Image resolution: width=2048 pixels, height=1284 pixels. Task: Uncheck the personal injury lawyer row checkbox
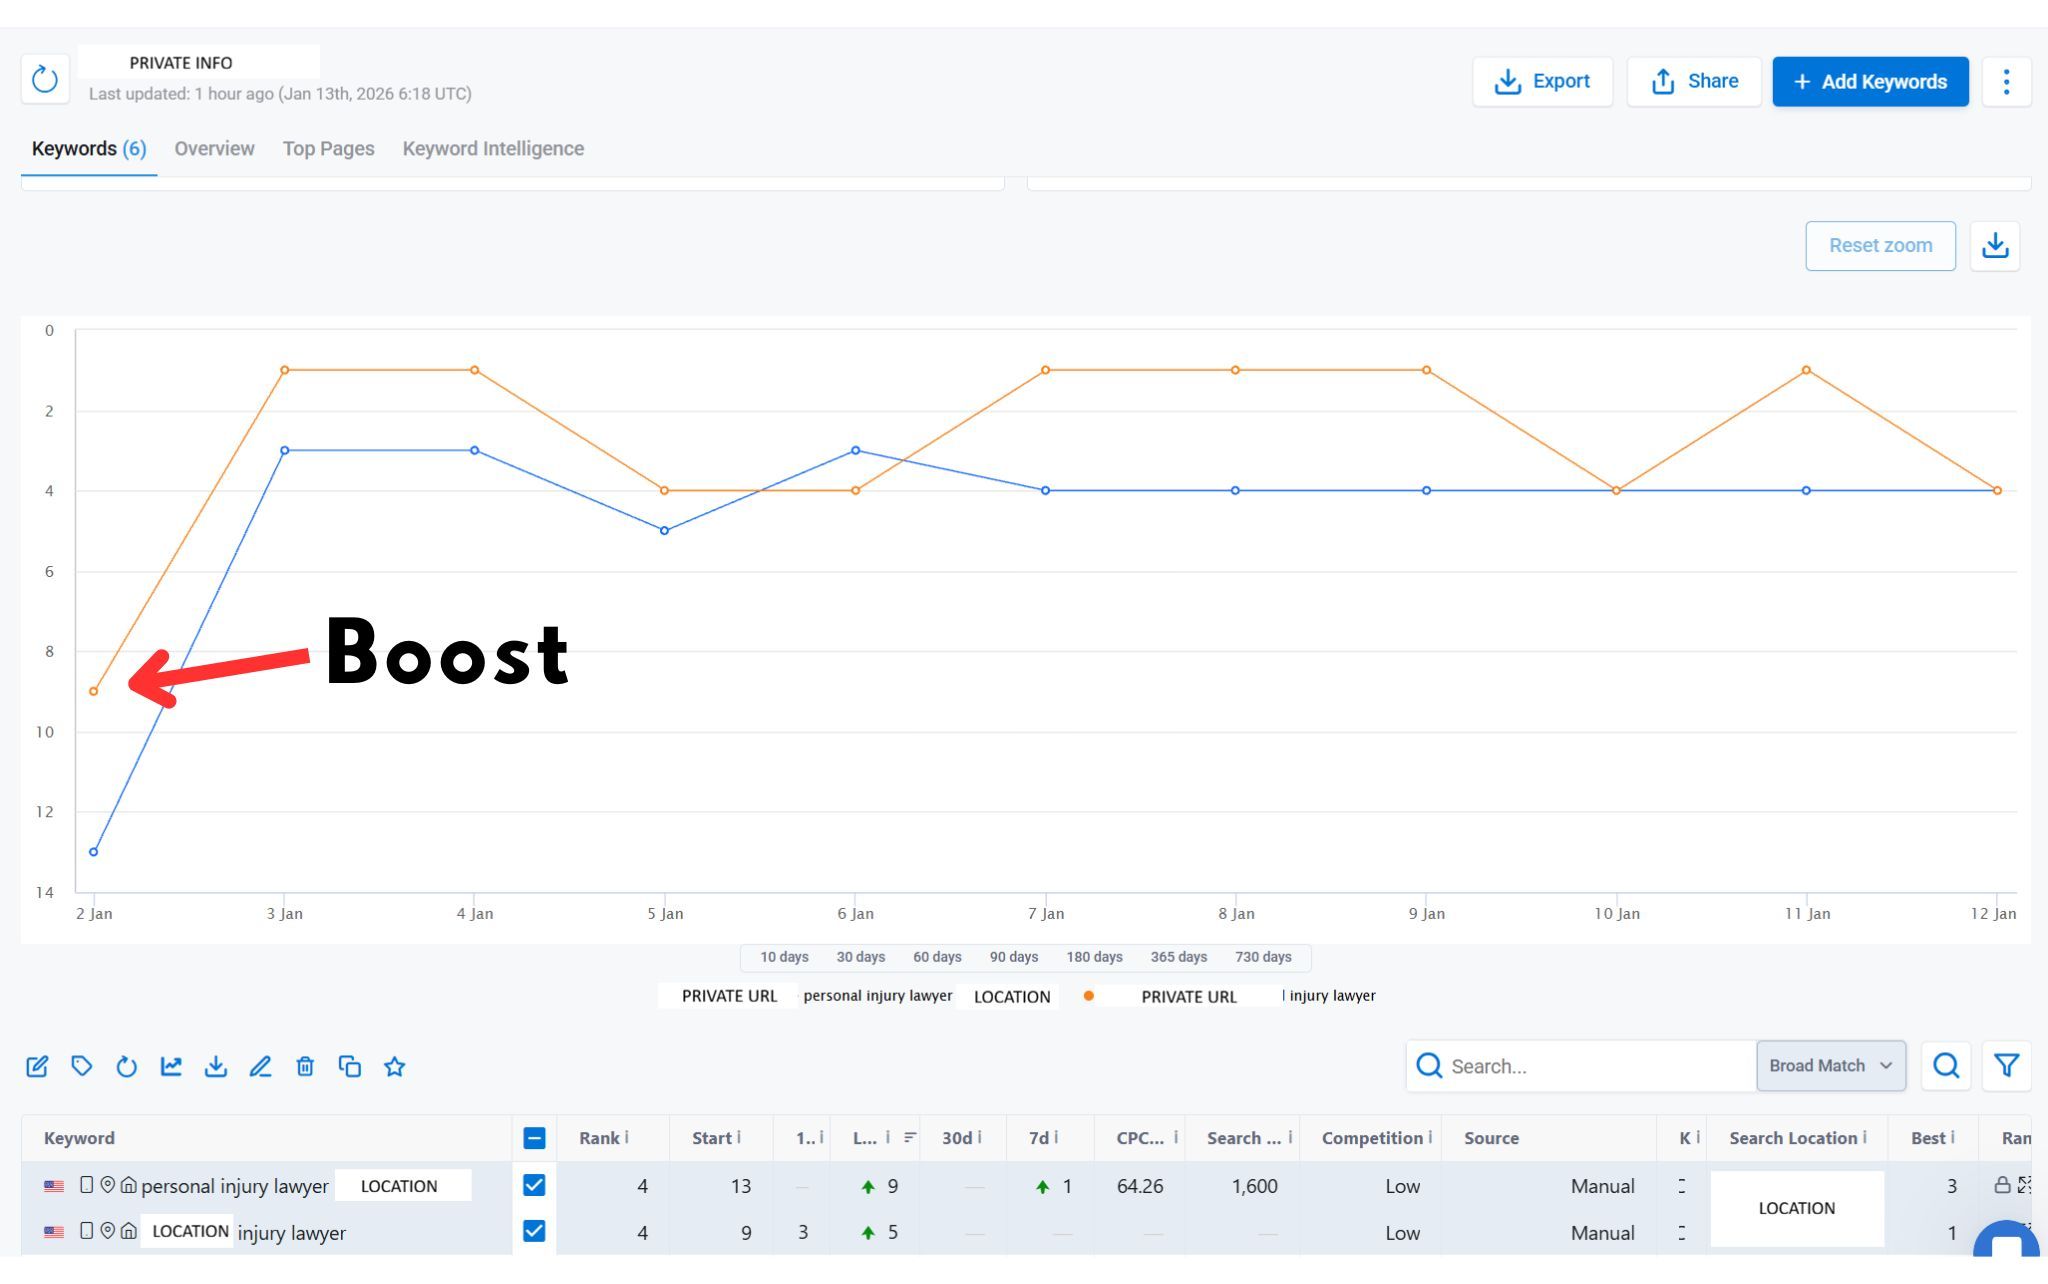[534, 1185]
